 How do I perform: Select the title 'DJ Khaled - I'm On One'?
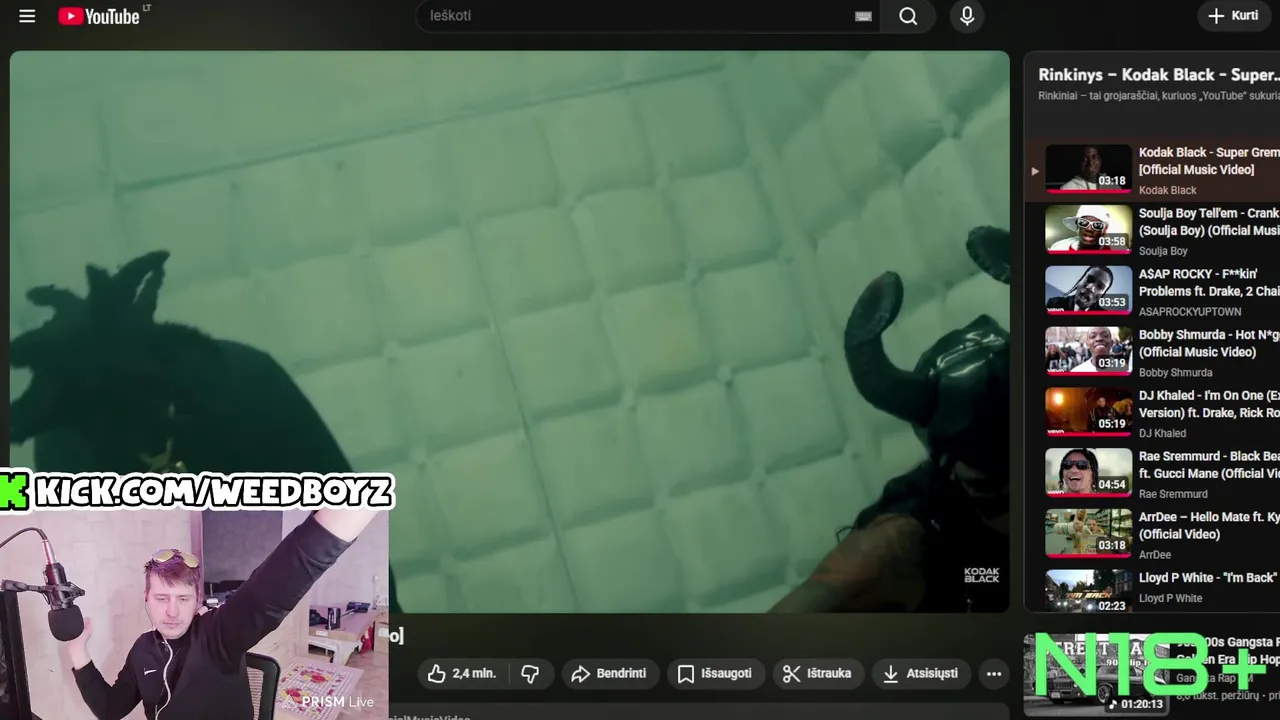tap(1209, 404)
